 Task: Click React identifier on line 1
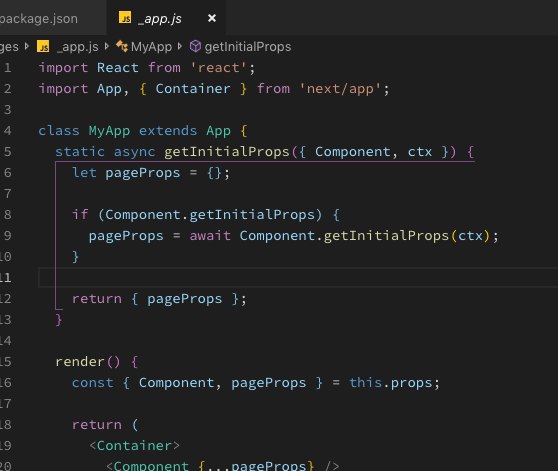click(118, 68)
